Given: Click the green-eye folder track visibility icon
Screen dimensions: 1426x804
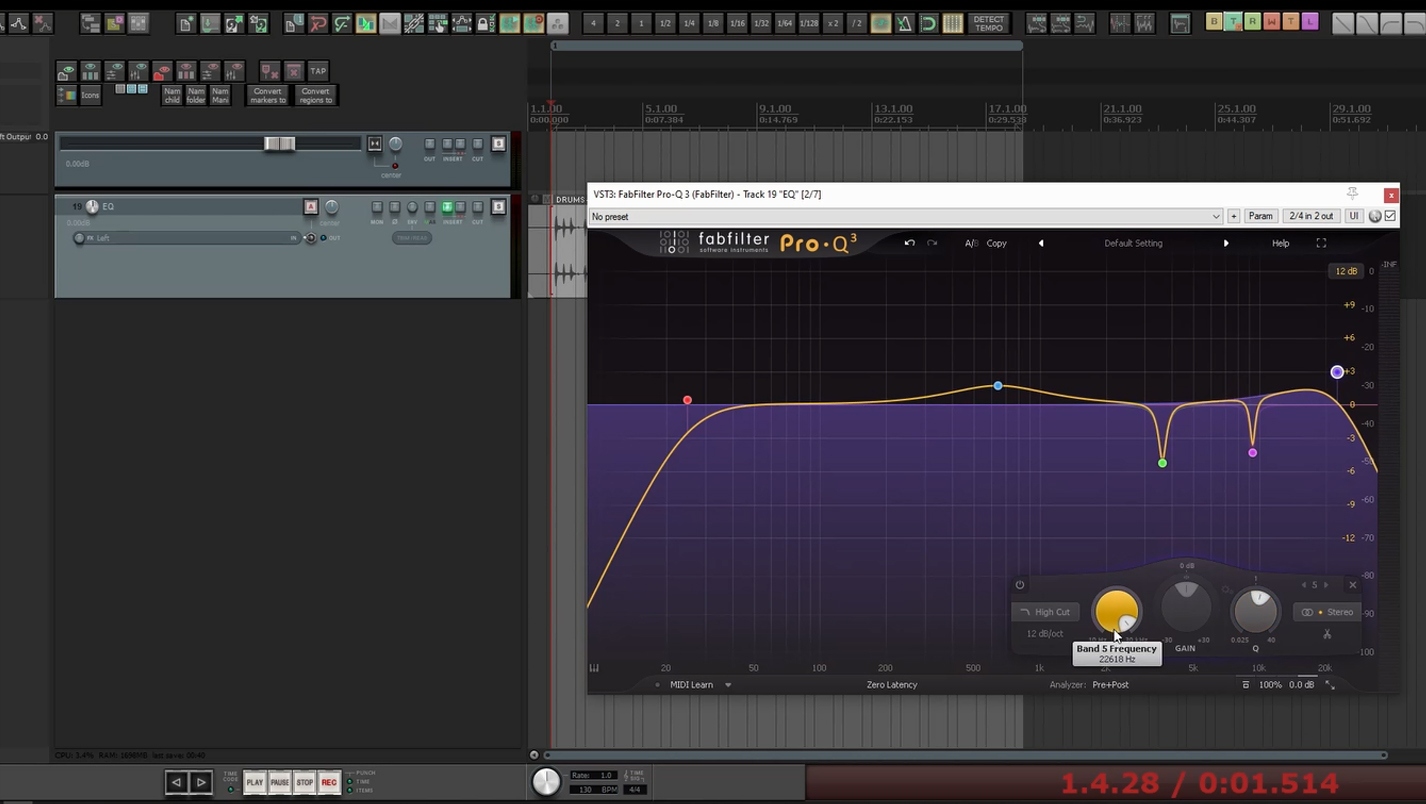Looking at the screenshot, I should (x=66, y=71).
